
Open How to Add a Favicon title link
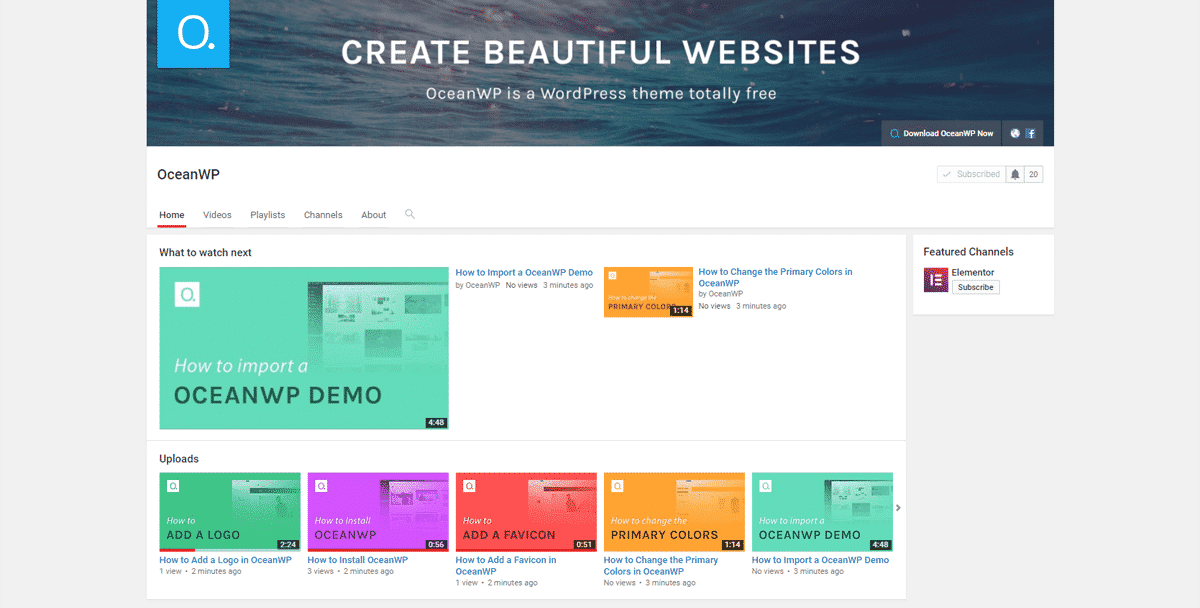pyautogui.click(x=506, y=566)
